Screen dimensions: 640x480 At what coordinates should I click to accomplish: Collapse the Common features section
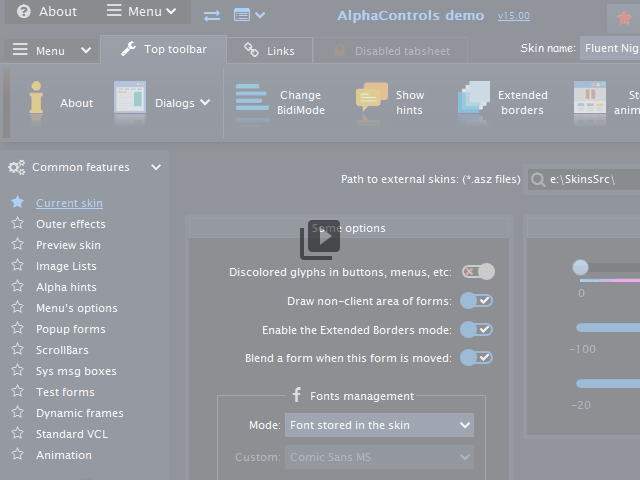coord(156,167)
